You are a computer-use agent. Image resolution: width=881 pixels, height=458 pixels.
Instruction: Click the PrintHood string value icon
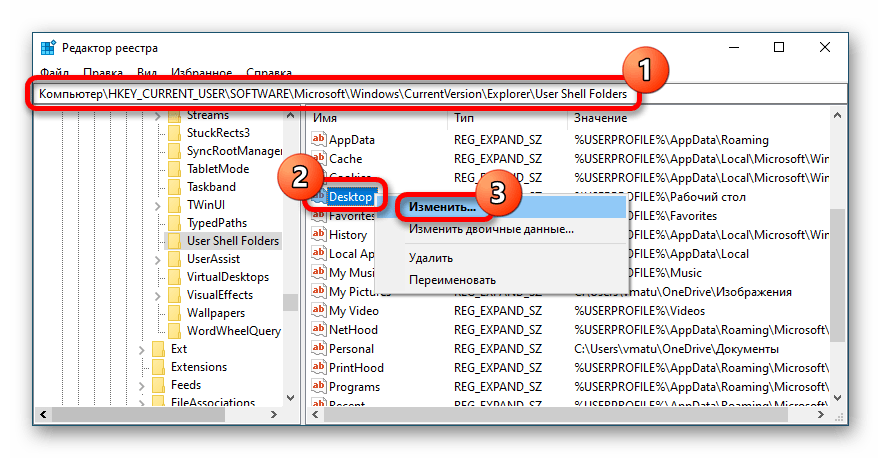pyautogui.click(x=319, y=368)
